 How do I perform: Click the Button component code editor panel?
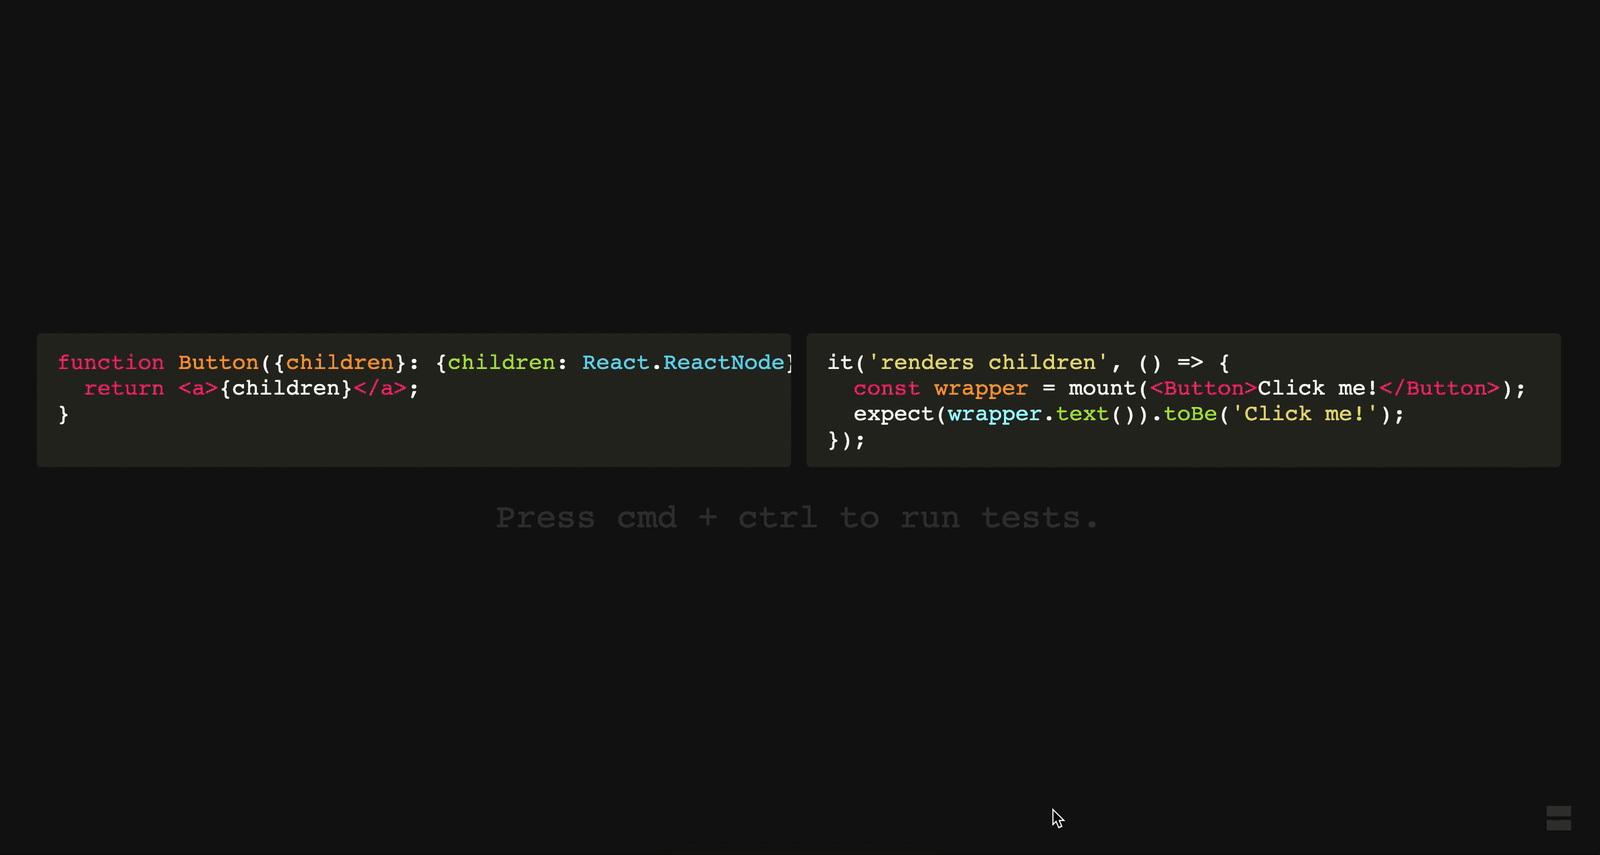(414, 400)
